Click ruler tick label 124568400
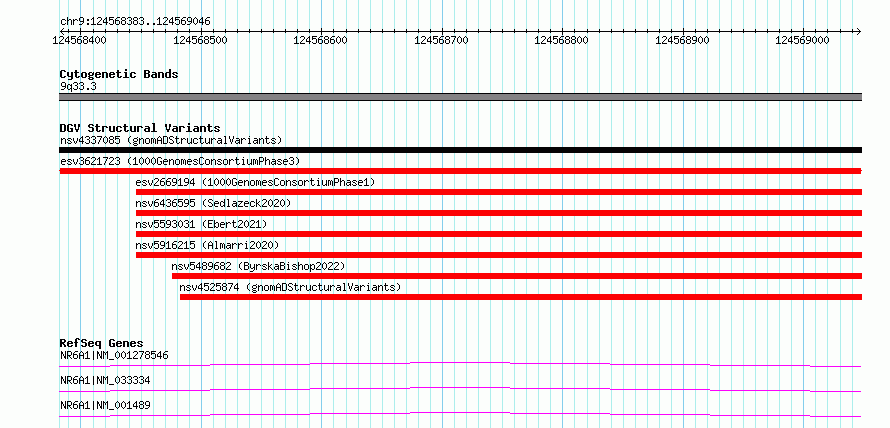 (78, 40)
